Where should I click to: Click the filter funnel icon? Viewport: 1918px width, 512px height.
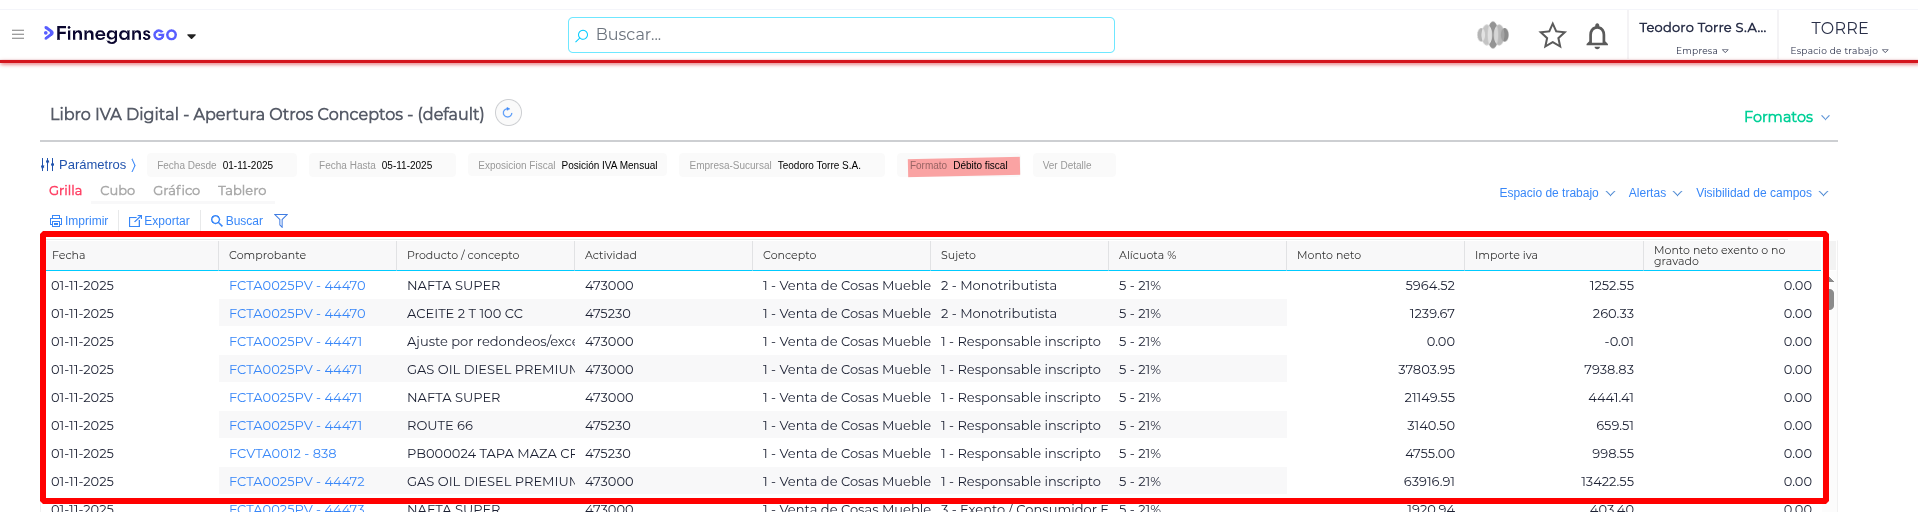[x=281, y=221]
